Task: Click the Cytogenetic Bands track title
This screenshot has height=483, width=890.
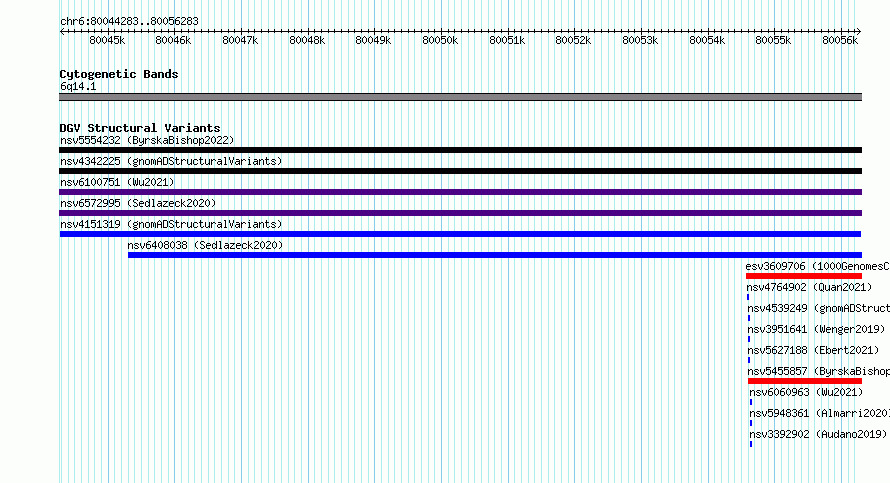Action: [119, 74]
